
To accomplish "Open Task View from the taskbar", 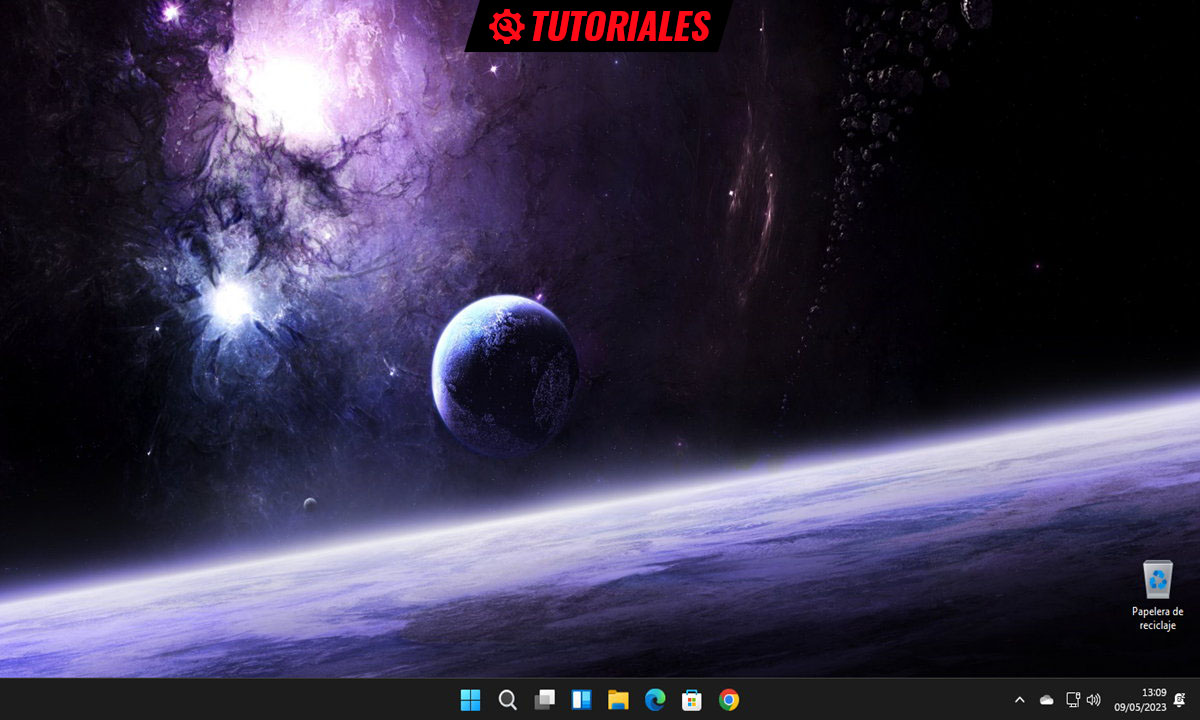I will pyautogui.click(x=544, y=700).
